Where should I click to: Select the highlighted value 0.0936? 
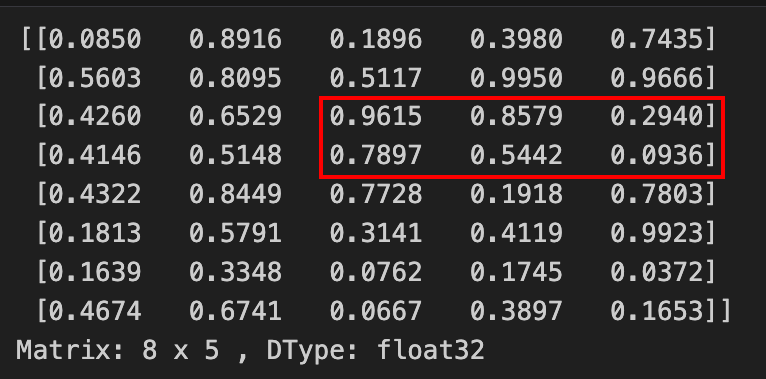(x=656, y=155)
